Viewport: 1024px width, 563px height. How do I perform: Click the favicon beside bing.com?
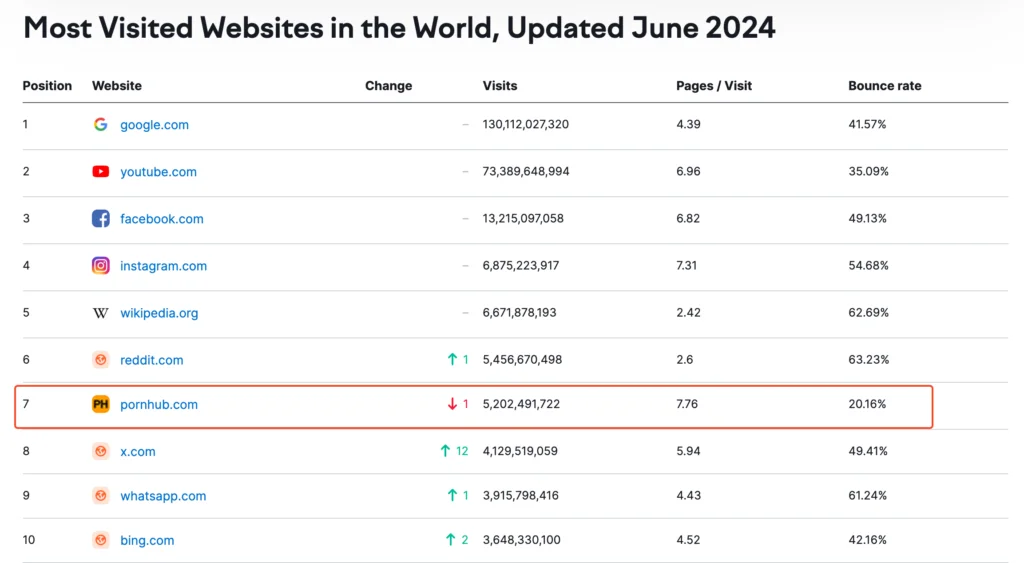pos(100,540)
